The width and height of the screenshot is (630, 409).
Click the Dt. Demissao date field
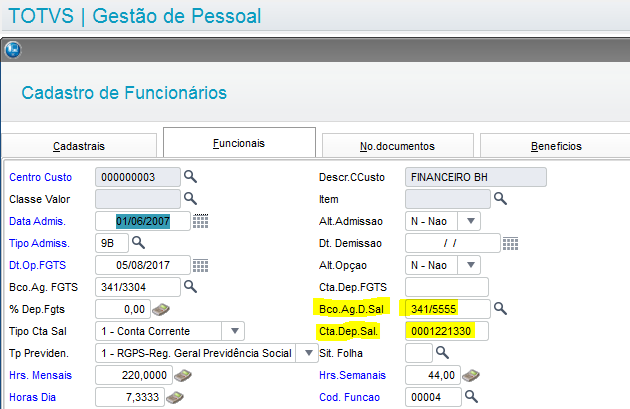(452, 243)
